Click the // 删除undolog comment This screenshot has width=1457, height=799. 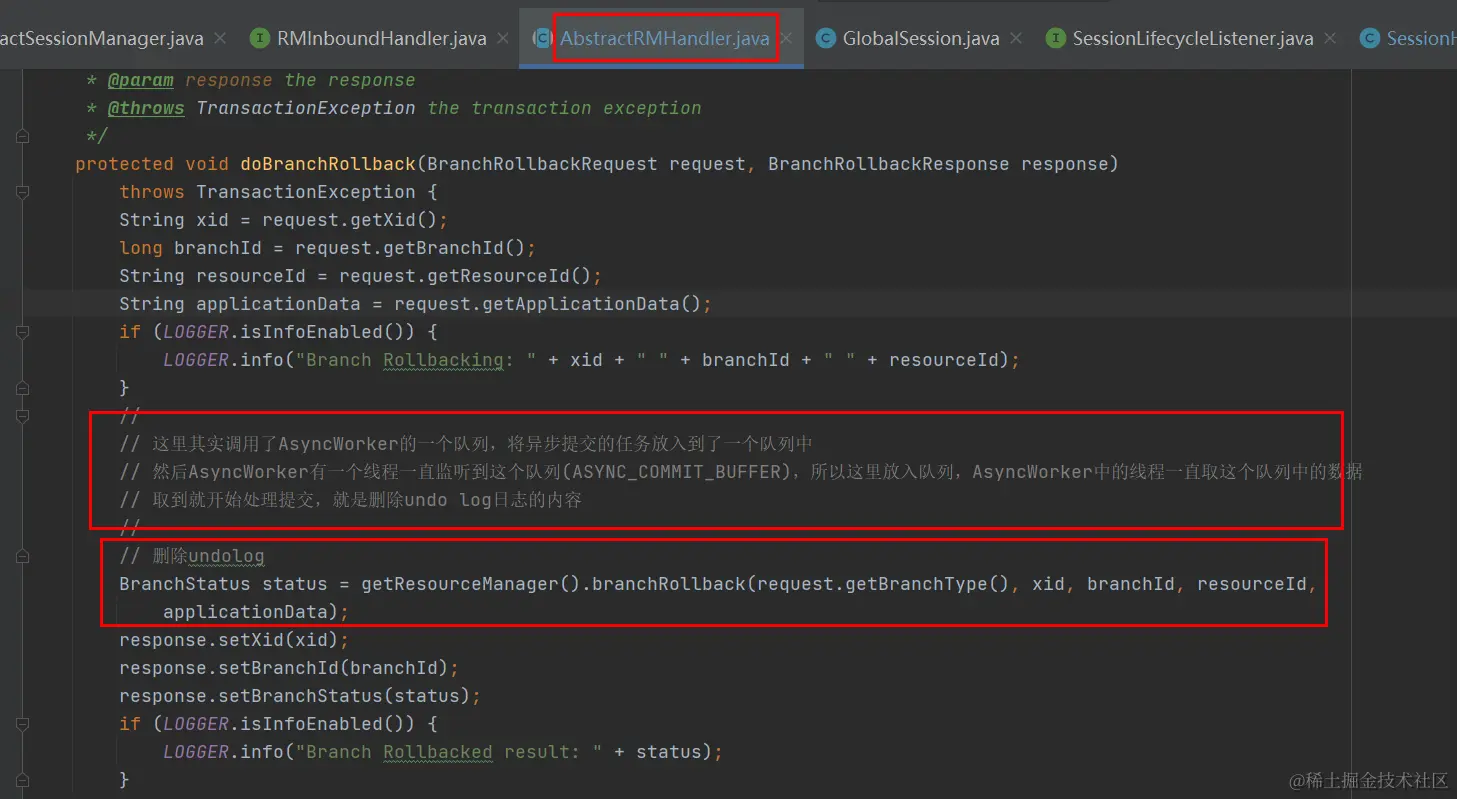coord(192,556)
